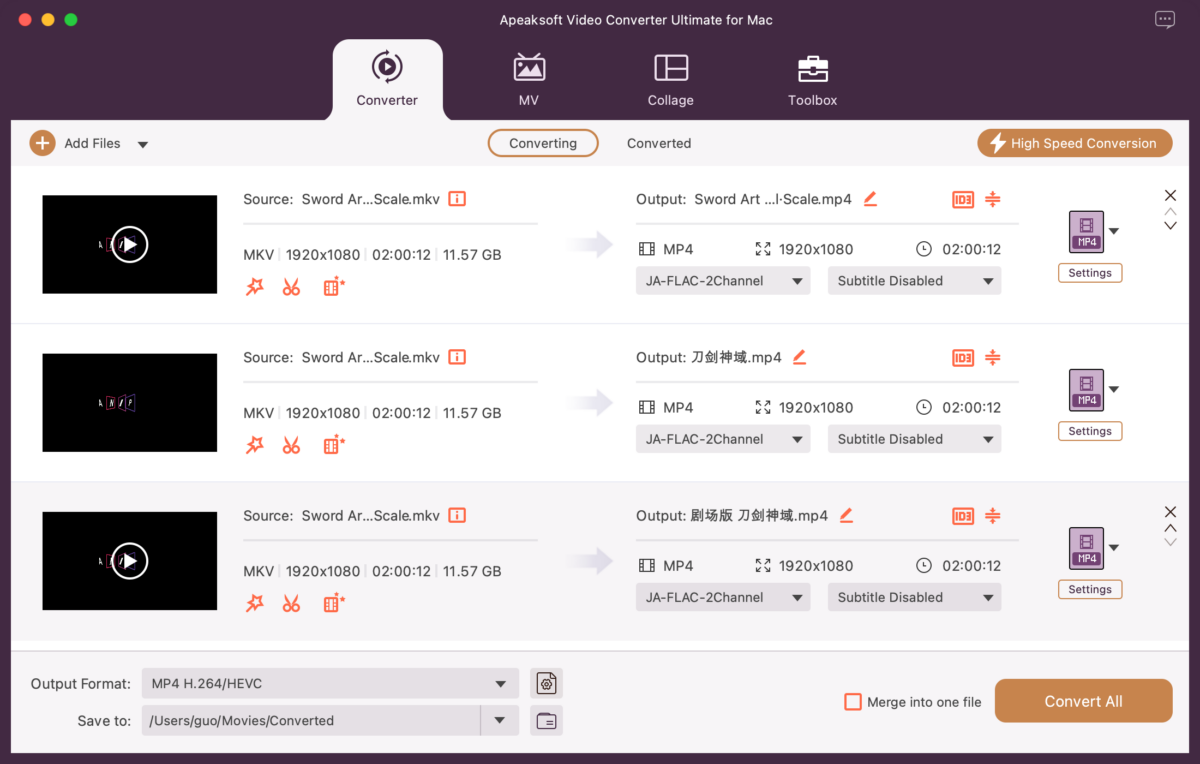Show source info for the third file
The height and width of the screenshot is (764, 1200).
pyautogui.click(x=457, y=516)
